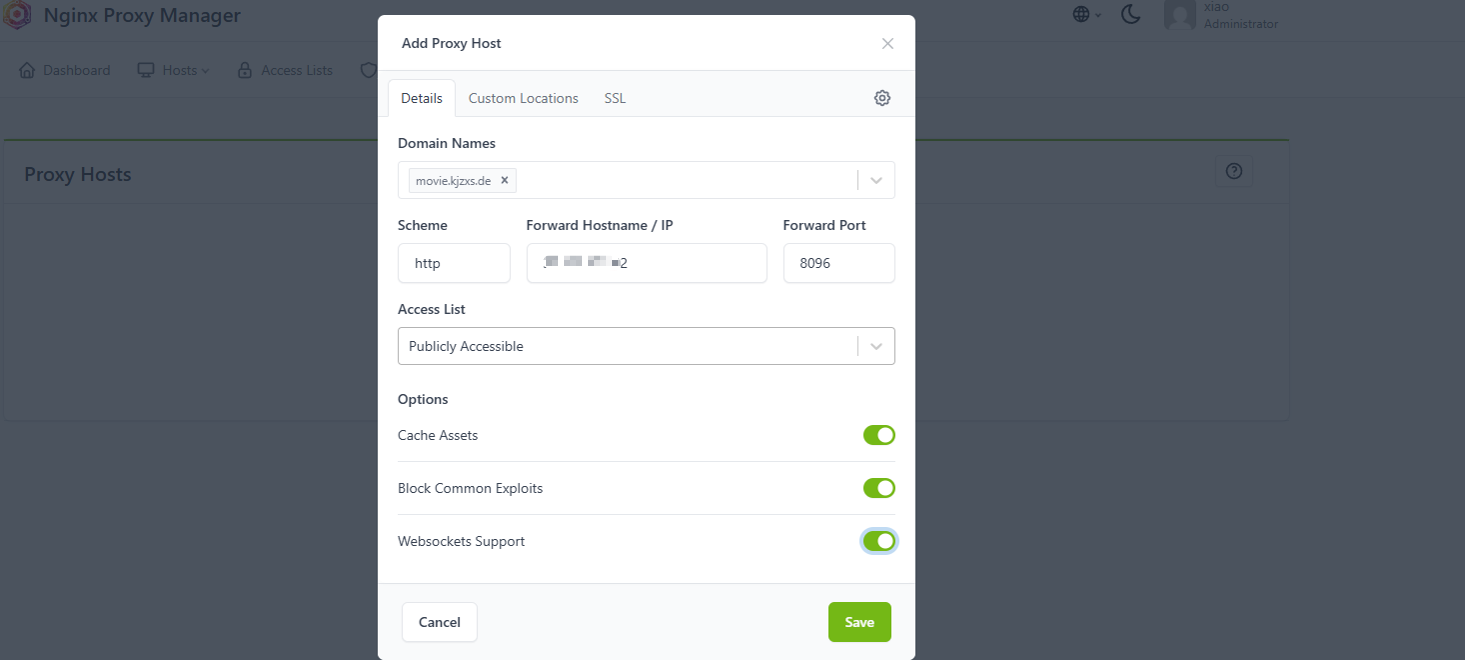The height and width of the screenshot is (660, 1465).
Task: Close the Add Proxy Host dialog
Action: (x=887, y=44)
